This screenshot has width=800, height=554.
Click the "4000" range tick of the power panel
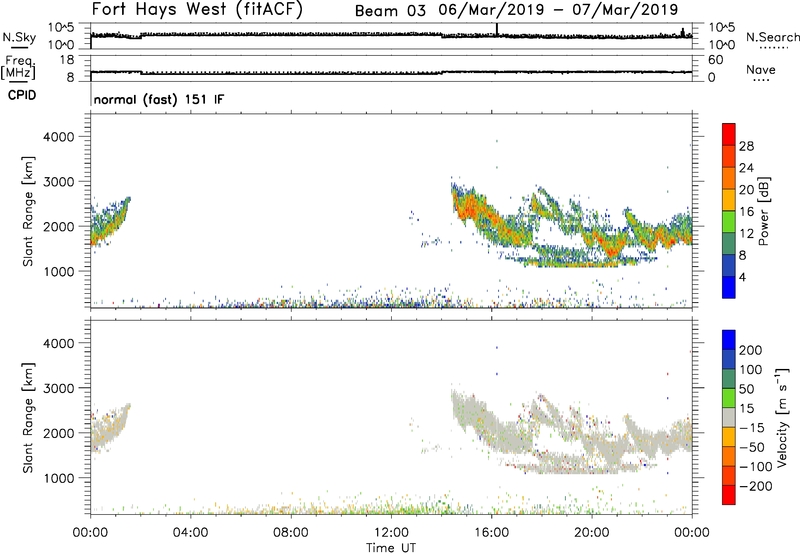58,137
